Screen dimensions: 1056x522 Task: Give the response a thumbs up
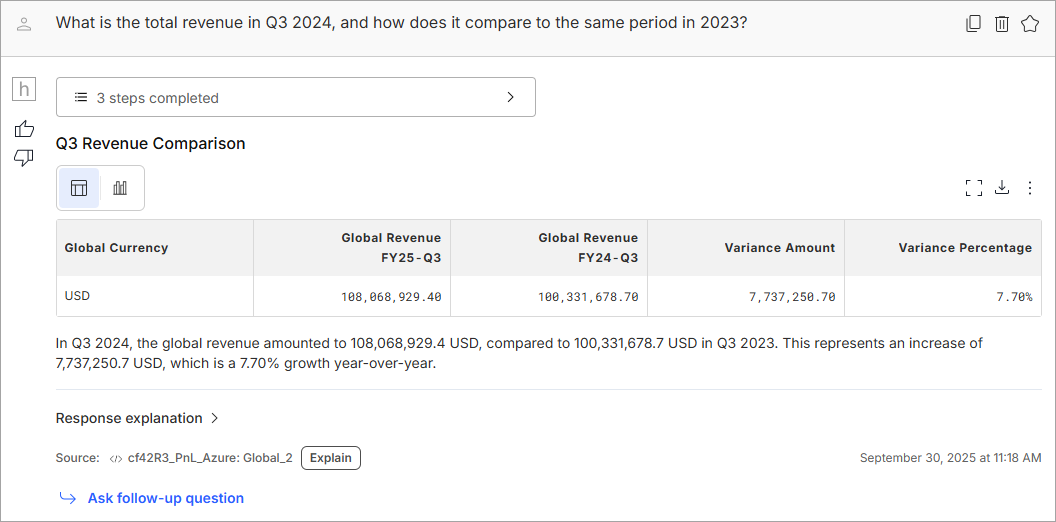pos(24,129)
